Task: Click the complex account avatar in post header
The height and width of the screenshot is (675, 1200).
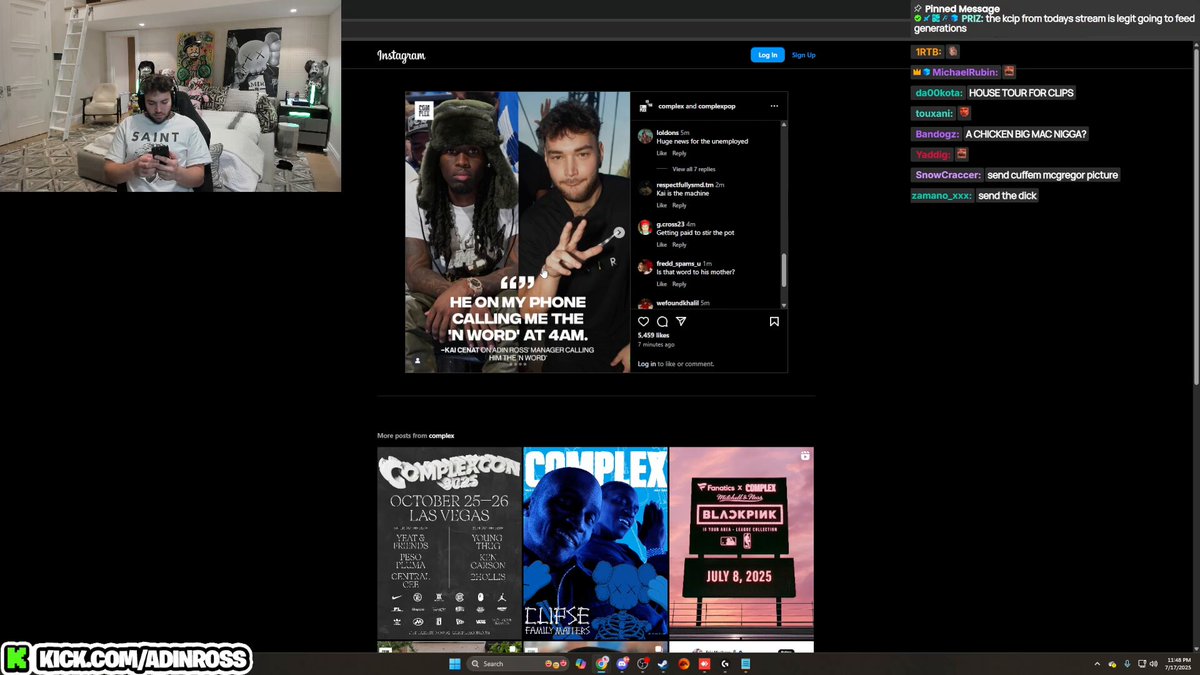Action: click(646, 106)
